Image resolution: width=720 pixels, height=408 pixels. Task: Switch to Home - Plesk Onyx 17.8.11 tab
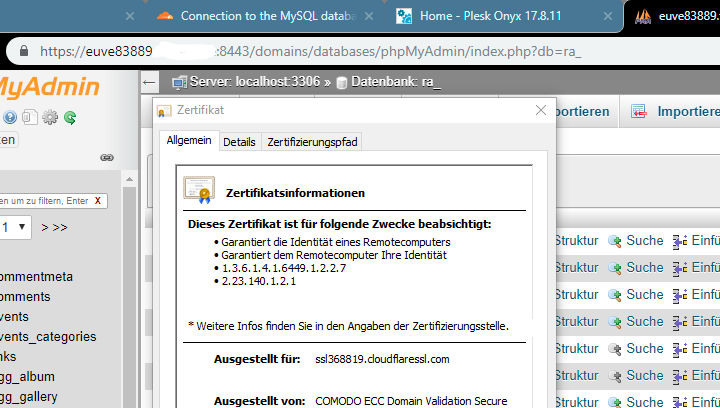click(490, 16)
